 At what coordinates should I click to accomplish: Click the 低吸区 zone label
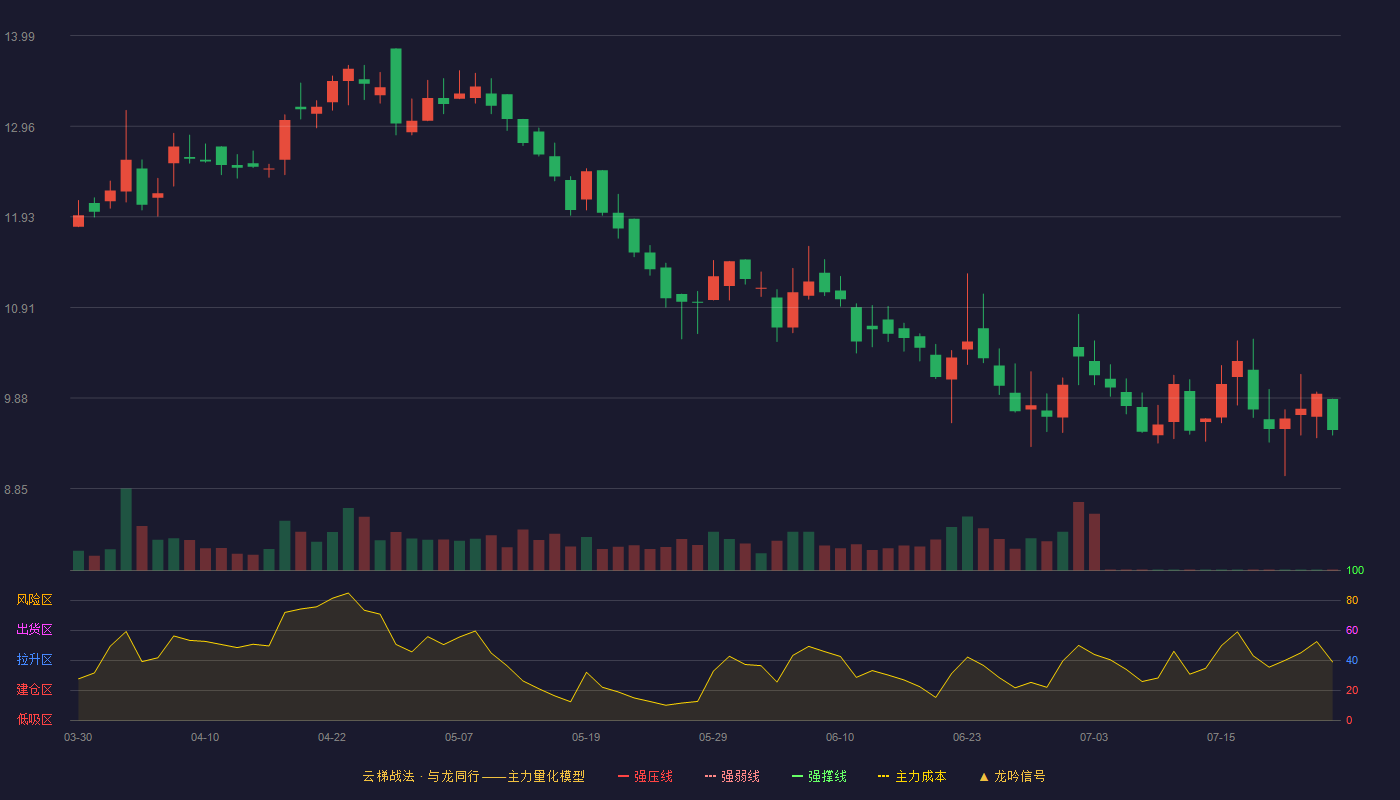[x=34, y=719]
